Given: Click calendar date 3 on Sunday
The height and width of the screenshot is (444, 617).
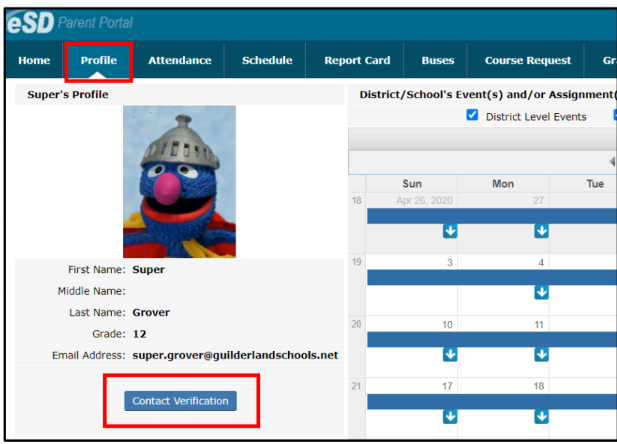Looking at the screenshot, I should 449,263.
